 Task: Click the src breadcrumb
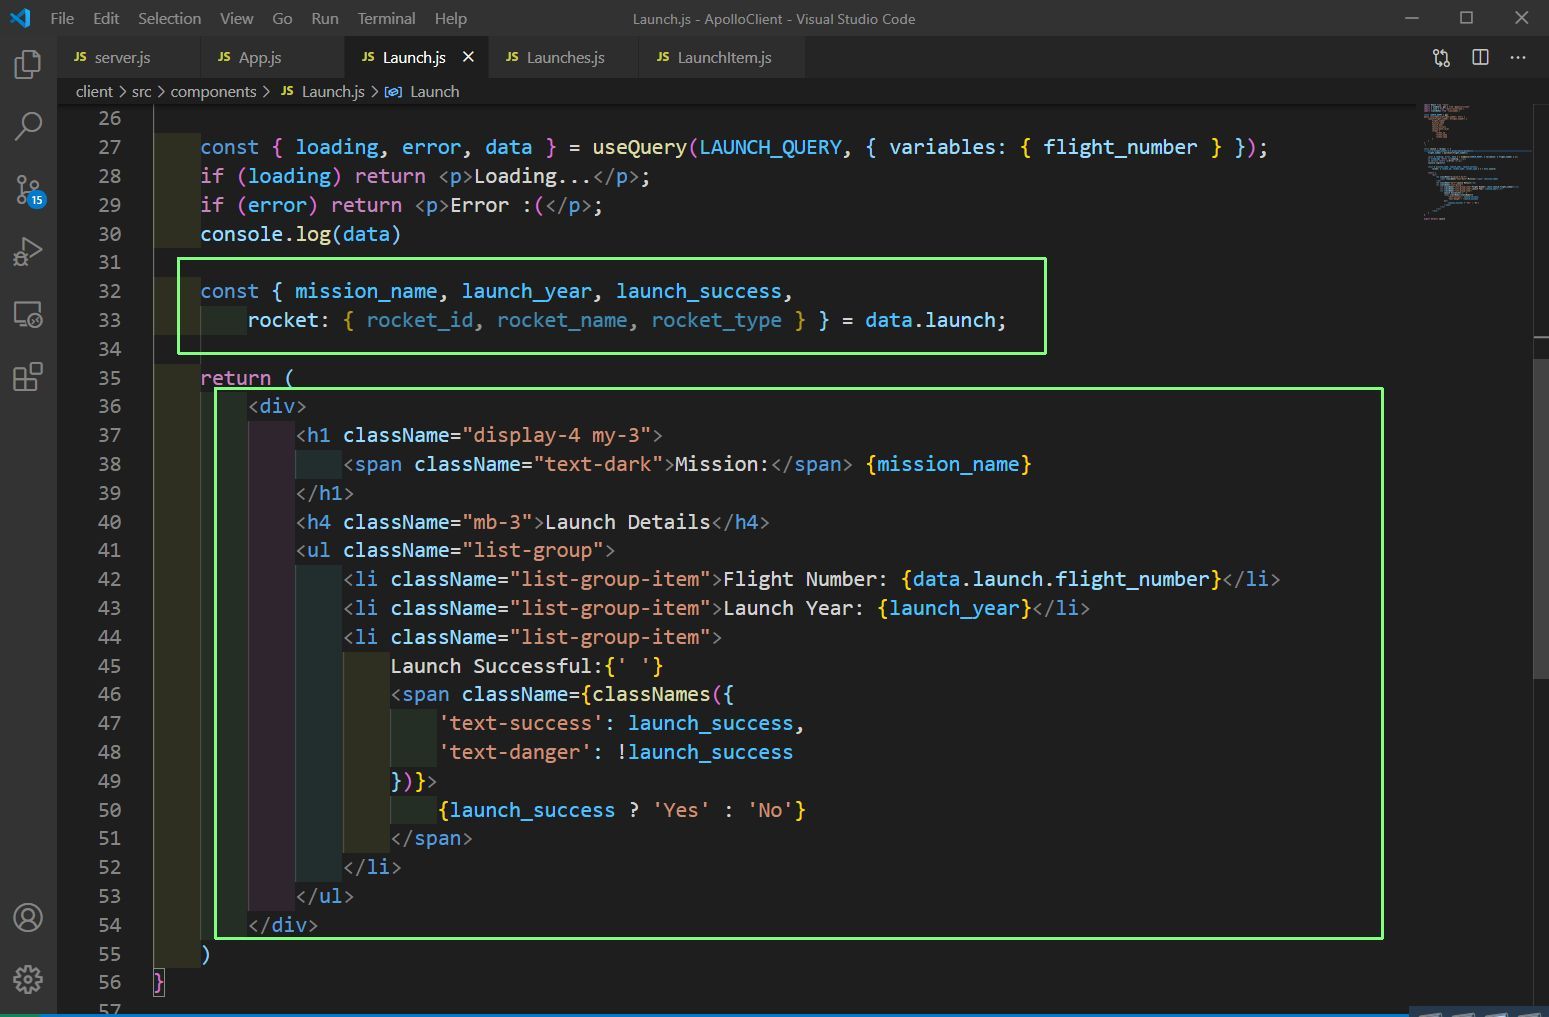click(141, 91)
